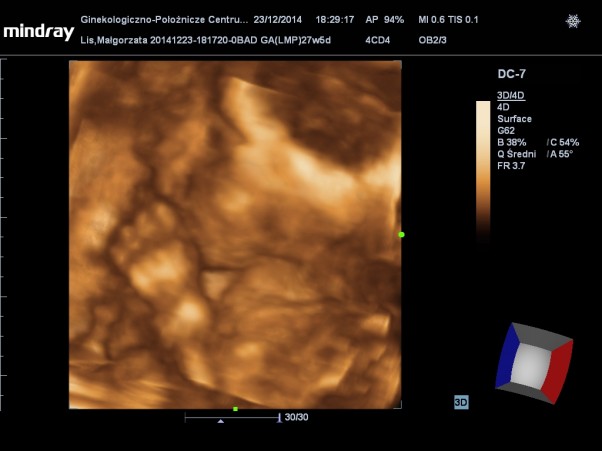
Task: Click the cine frame slider bar
Action: click(x=232, y=417)
